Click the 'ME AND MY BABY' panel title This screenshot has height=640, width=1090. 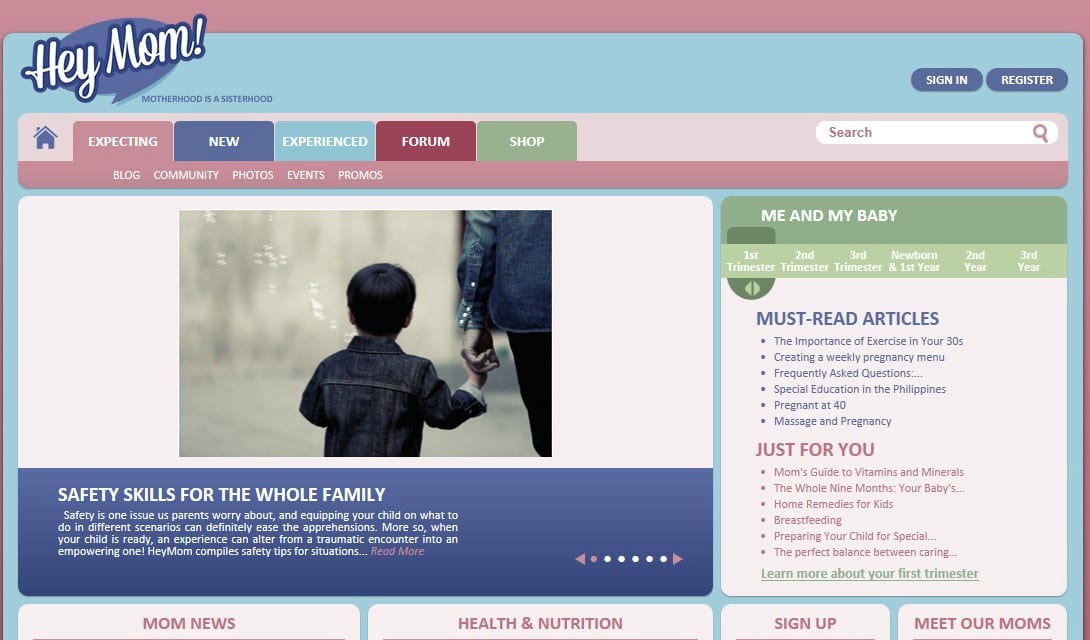(829, 215)
